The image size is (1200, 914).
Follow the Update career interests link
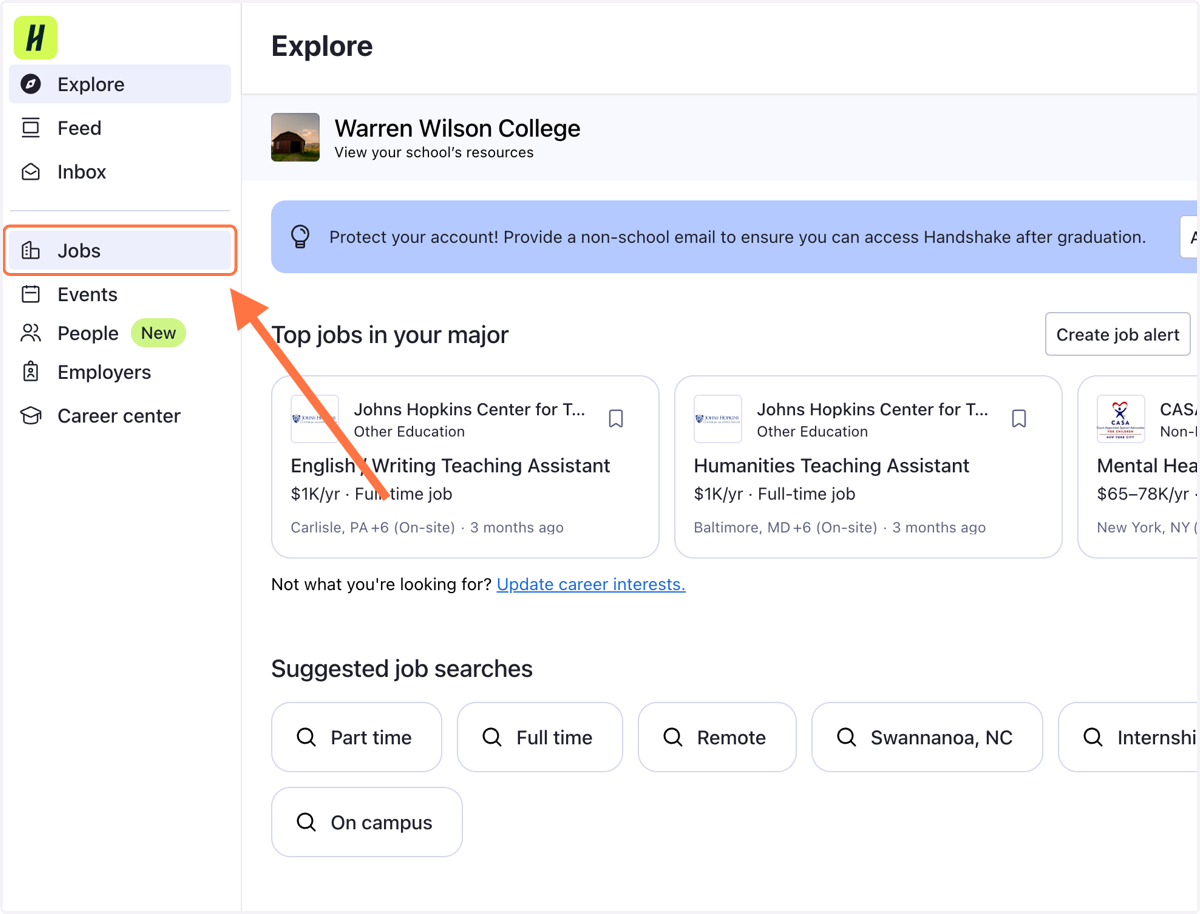591,584
